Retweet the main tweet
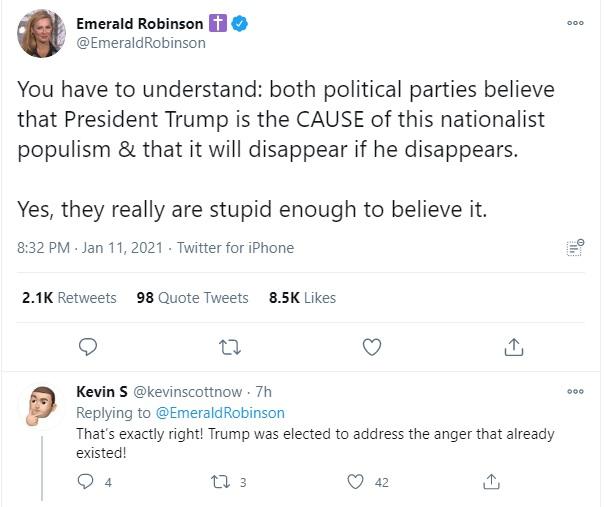This screenshot has width=606, height=507. 229,347
